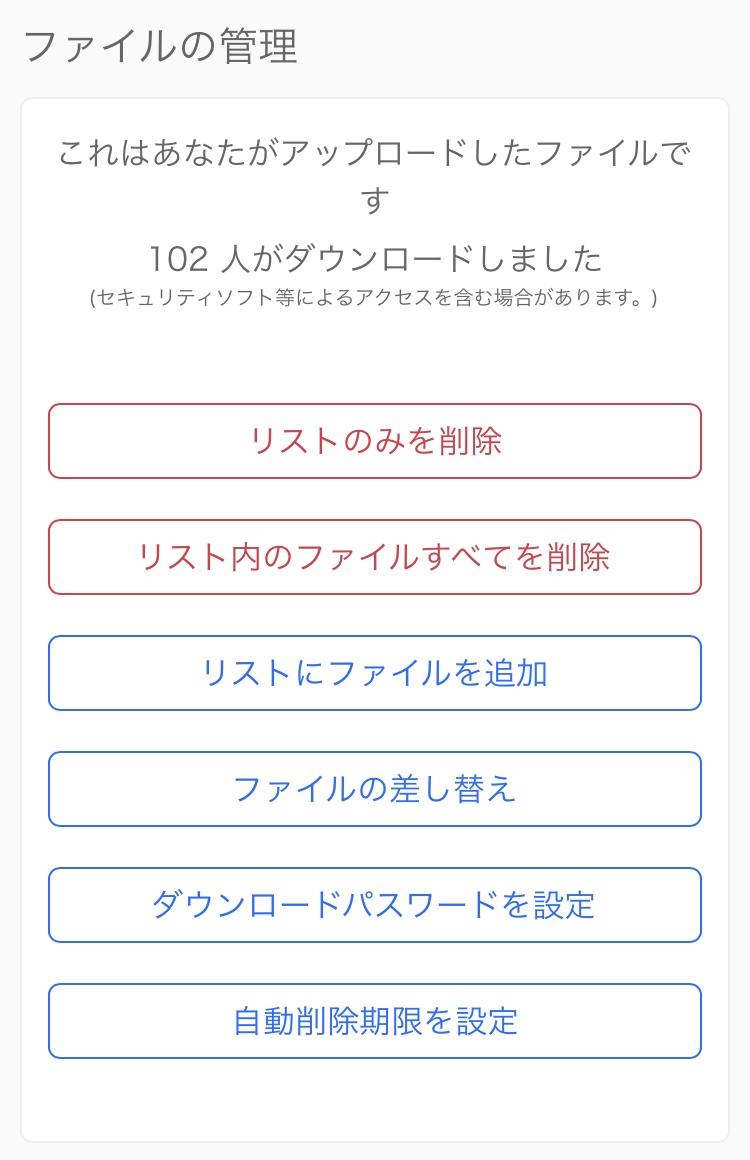This screenshot has width=750, height=1160.
Task: Tap 自動削除期限を設定 button
Action: pyautogui.click(x=375, y=1021)
